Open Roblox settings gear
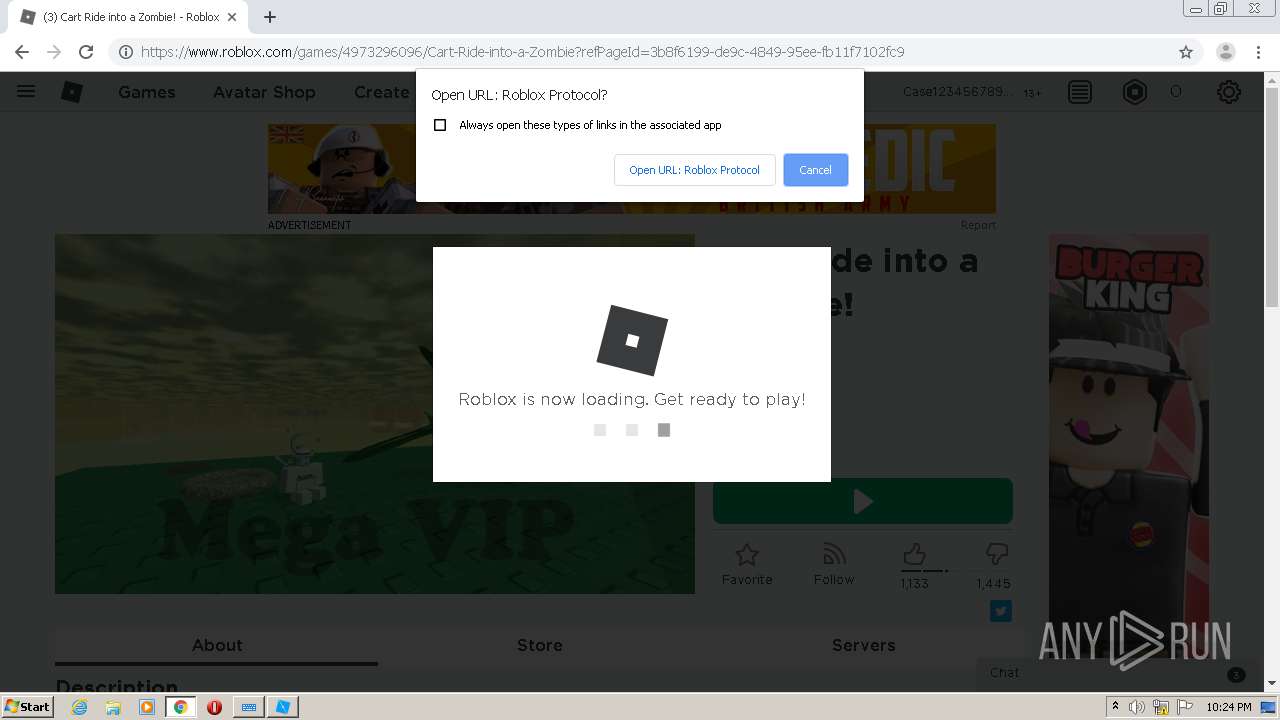This screenshot has width=1280, height=720. tap(1229, 92)
